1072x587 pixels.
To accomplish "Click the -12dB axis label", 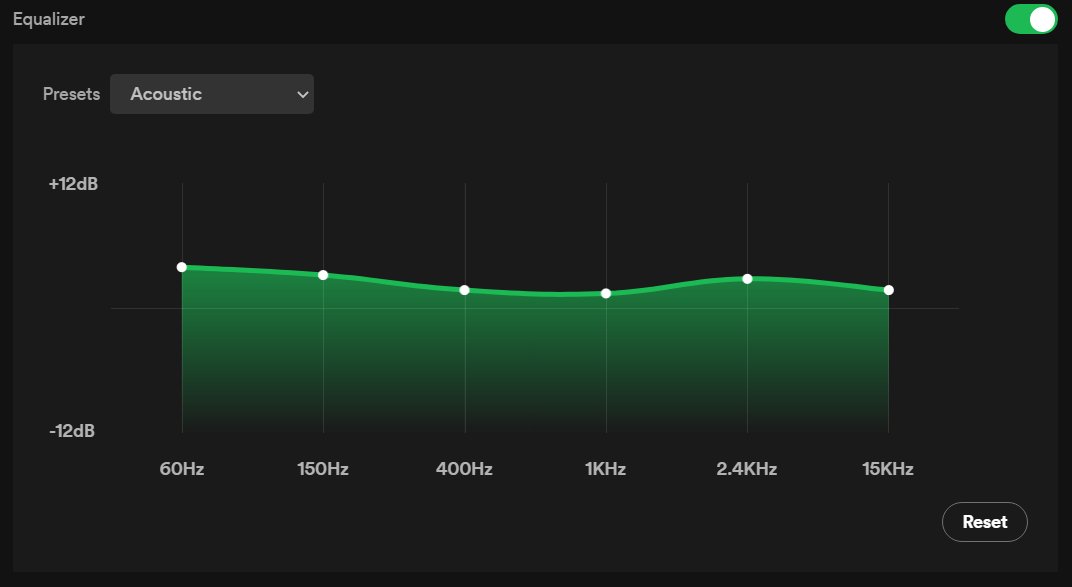I will [x=73, y=431].
